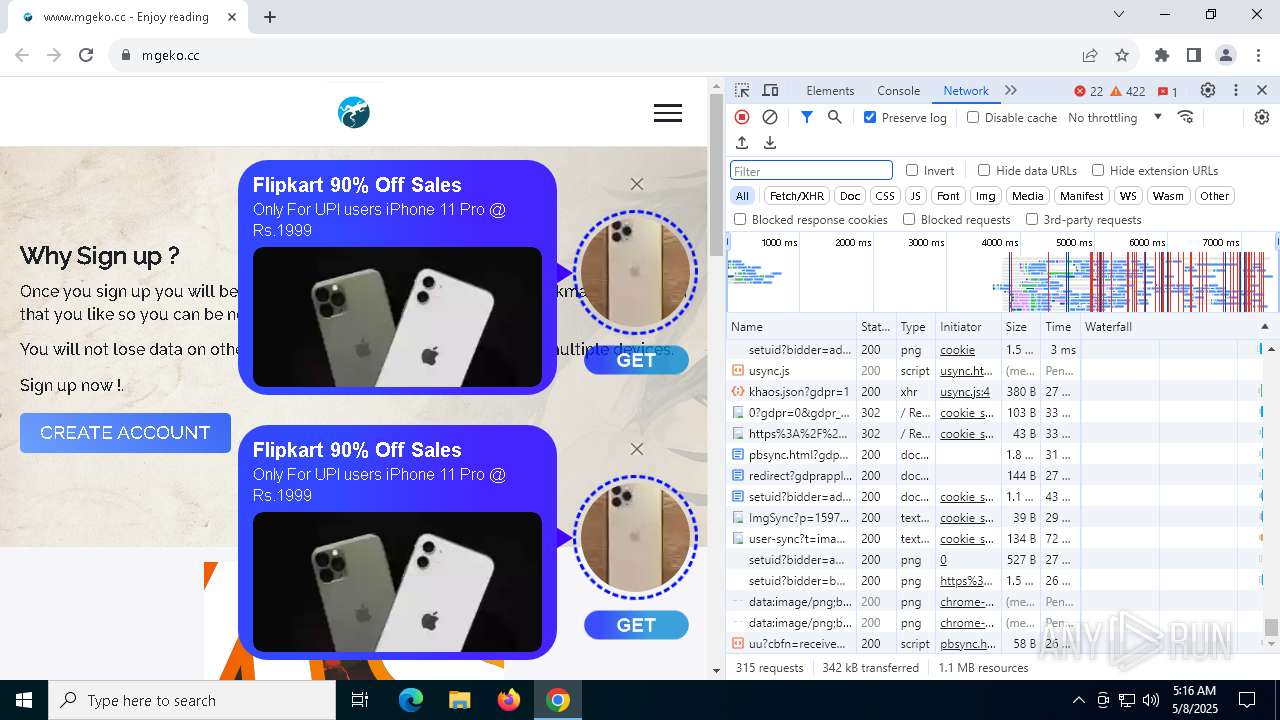
Task: Export HAR file download icon
Action: 770,143
